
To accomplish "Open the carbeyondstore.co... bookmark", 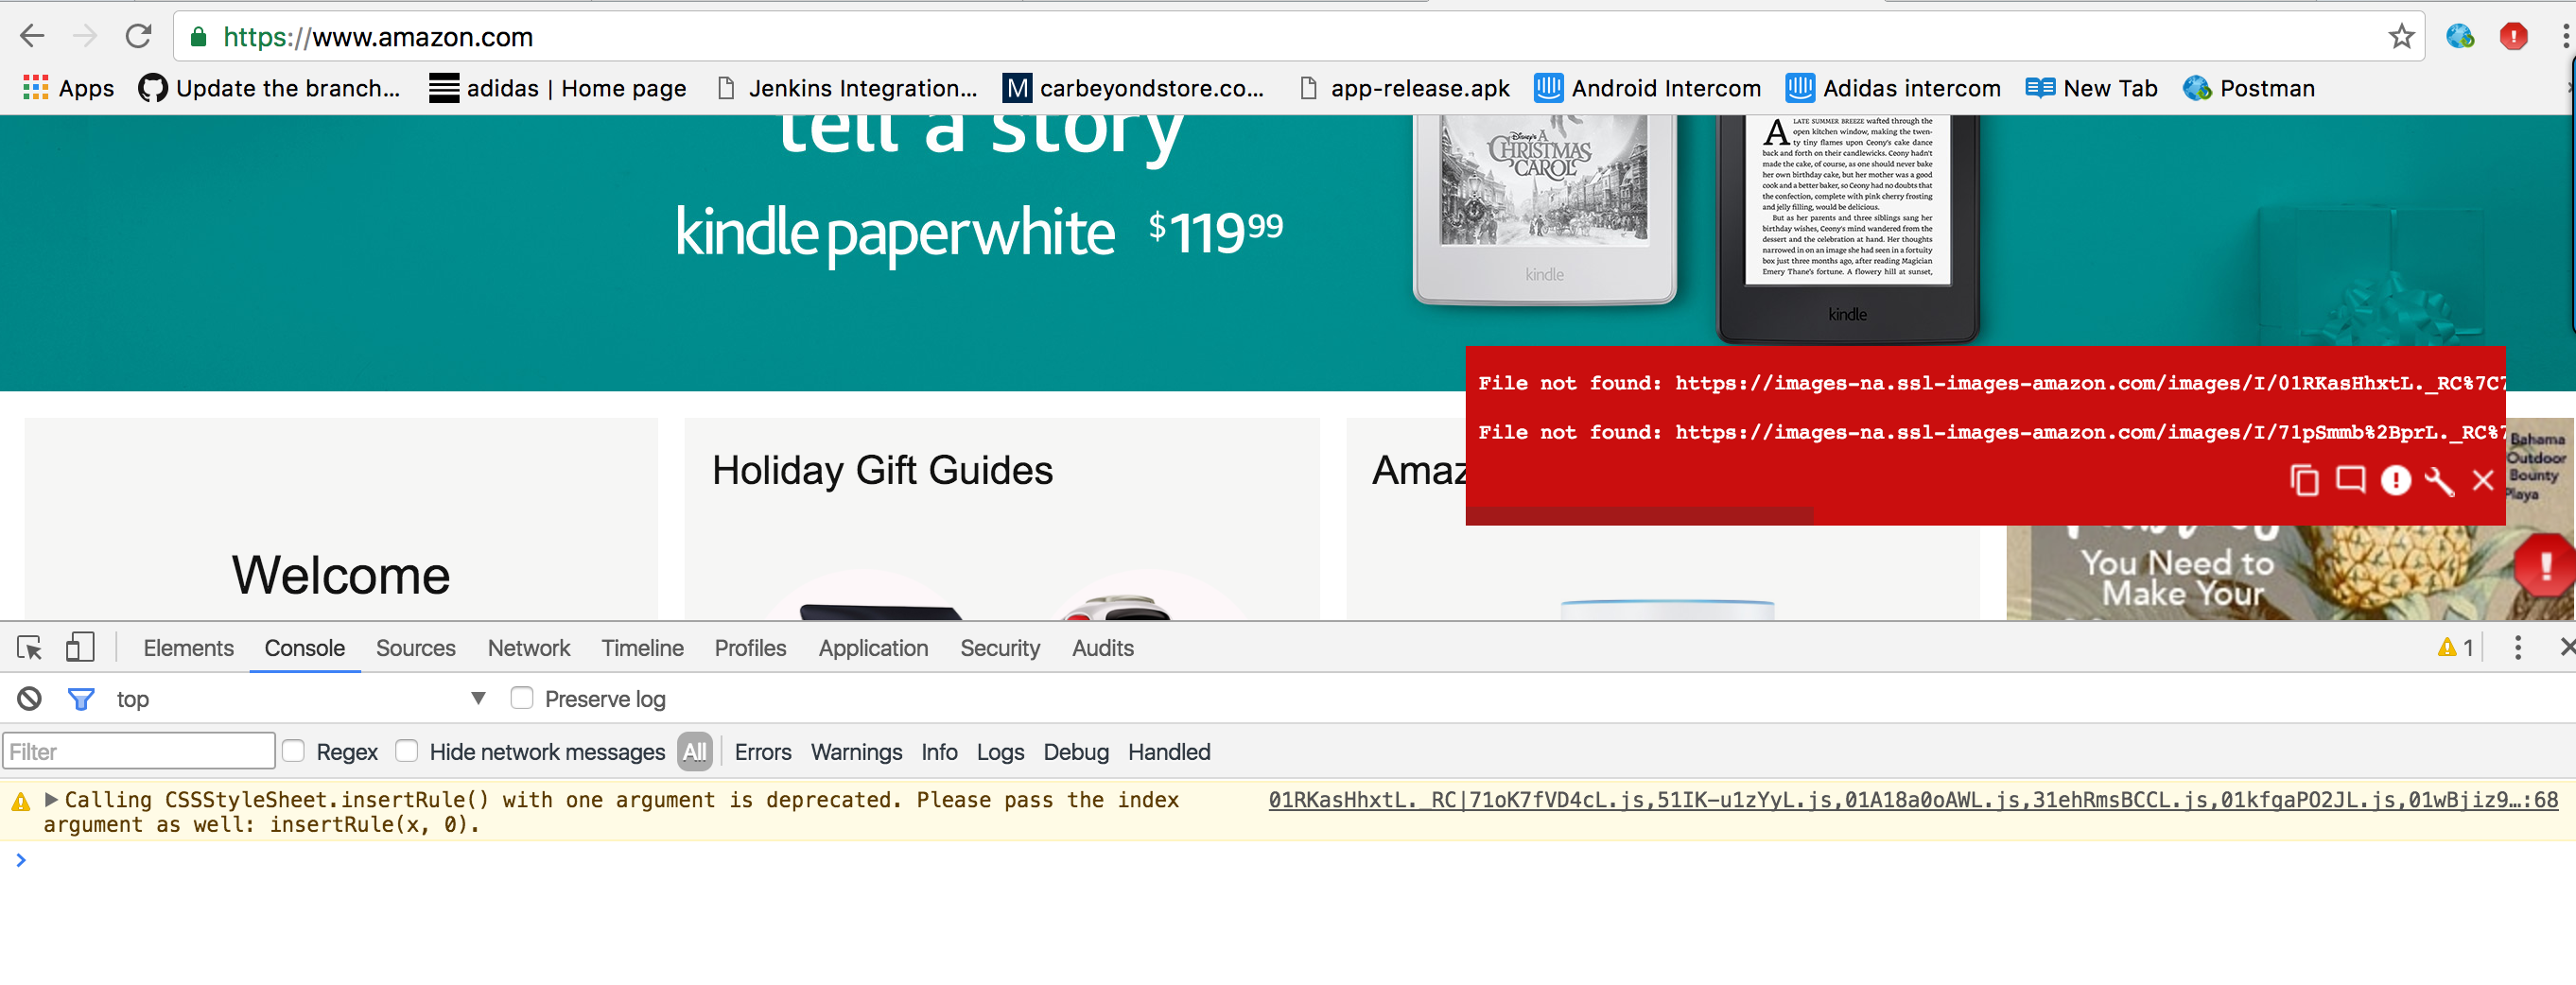I will (x=1133, y=88).
